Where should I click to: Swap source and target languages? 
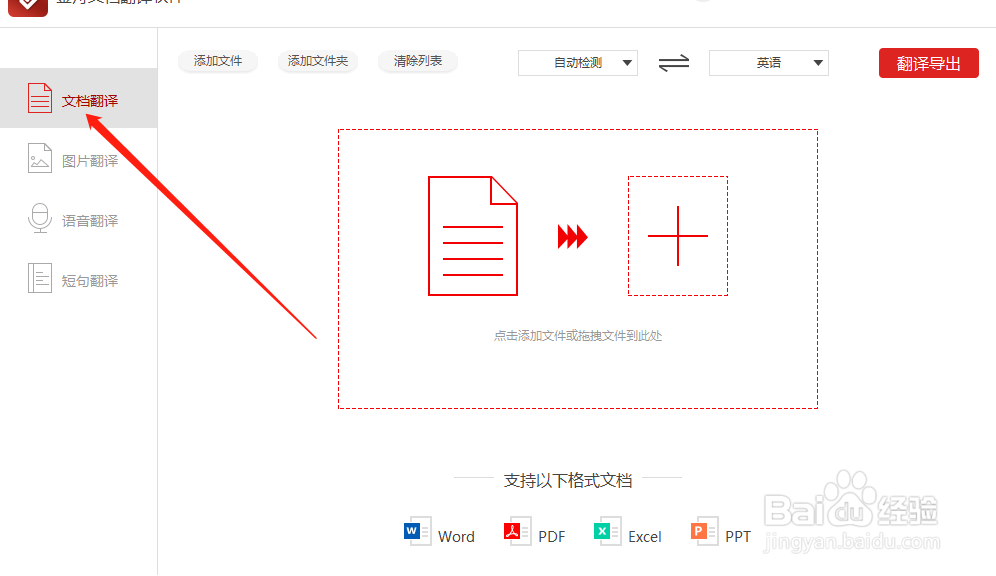point(673,62)
